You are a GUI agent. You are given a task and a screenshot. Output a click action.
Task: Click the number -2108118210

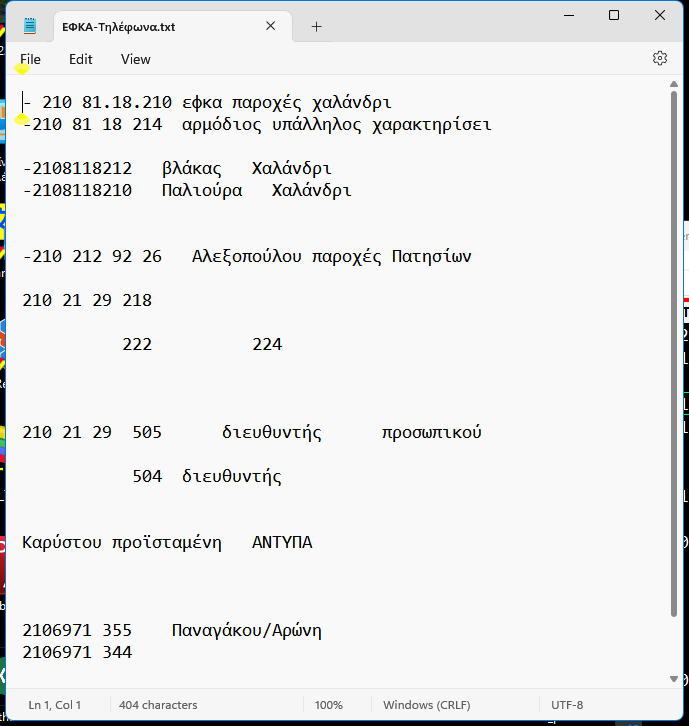coord(77,190)
